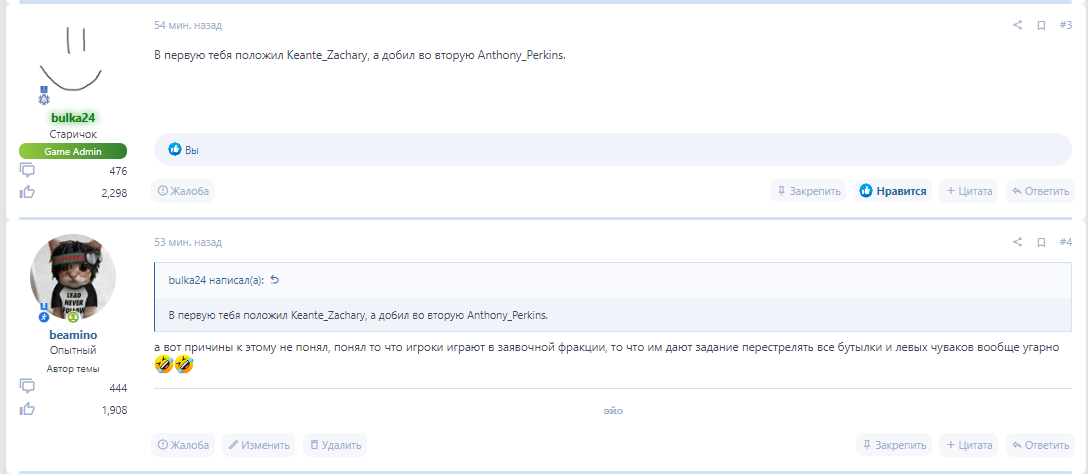Viewport: 1088px width, 474px height.
Task: Click the like reaction icon beside Вы
Action: coord(175,149)
